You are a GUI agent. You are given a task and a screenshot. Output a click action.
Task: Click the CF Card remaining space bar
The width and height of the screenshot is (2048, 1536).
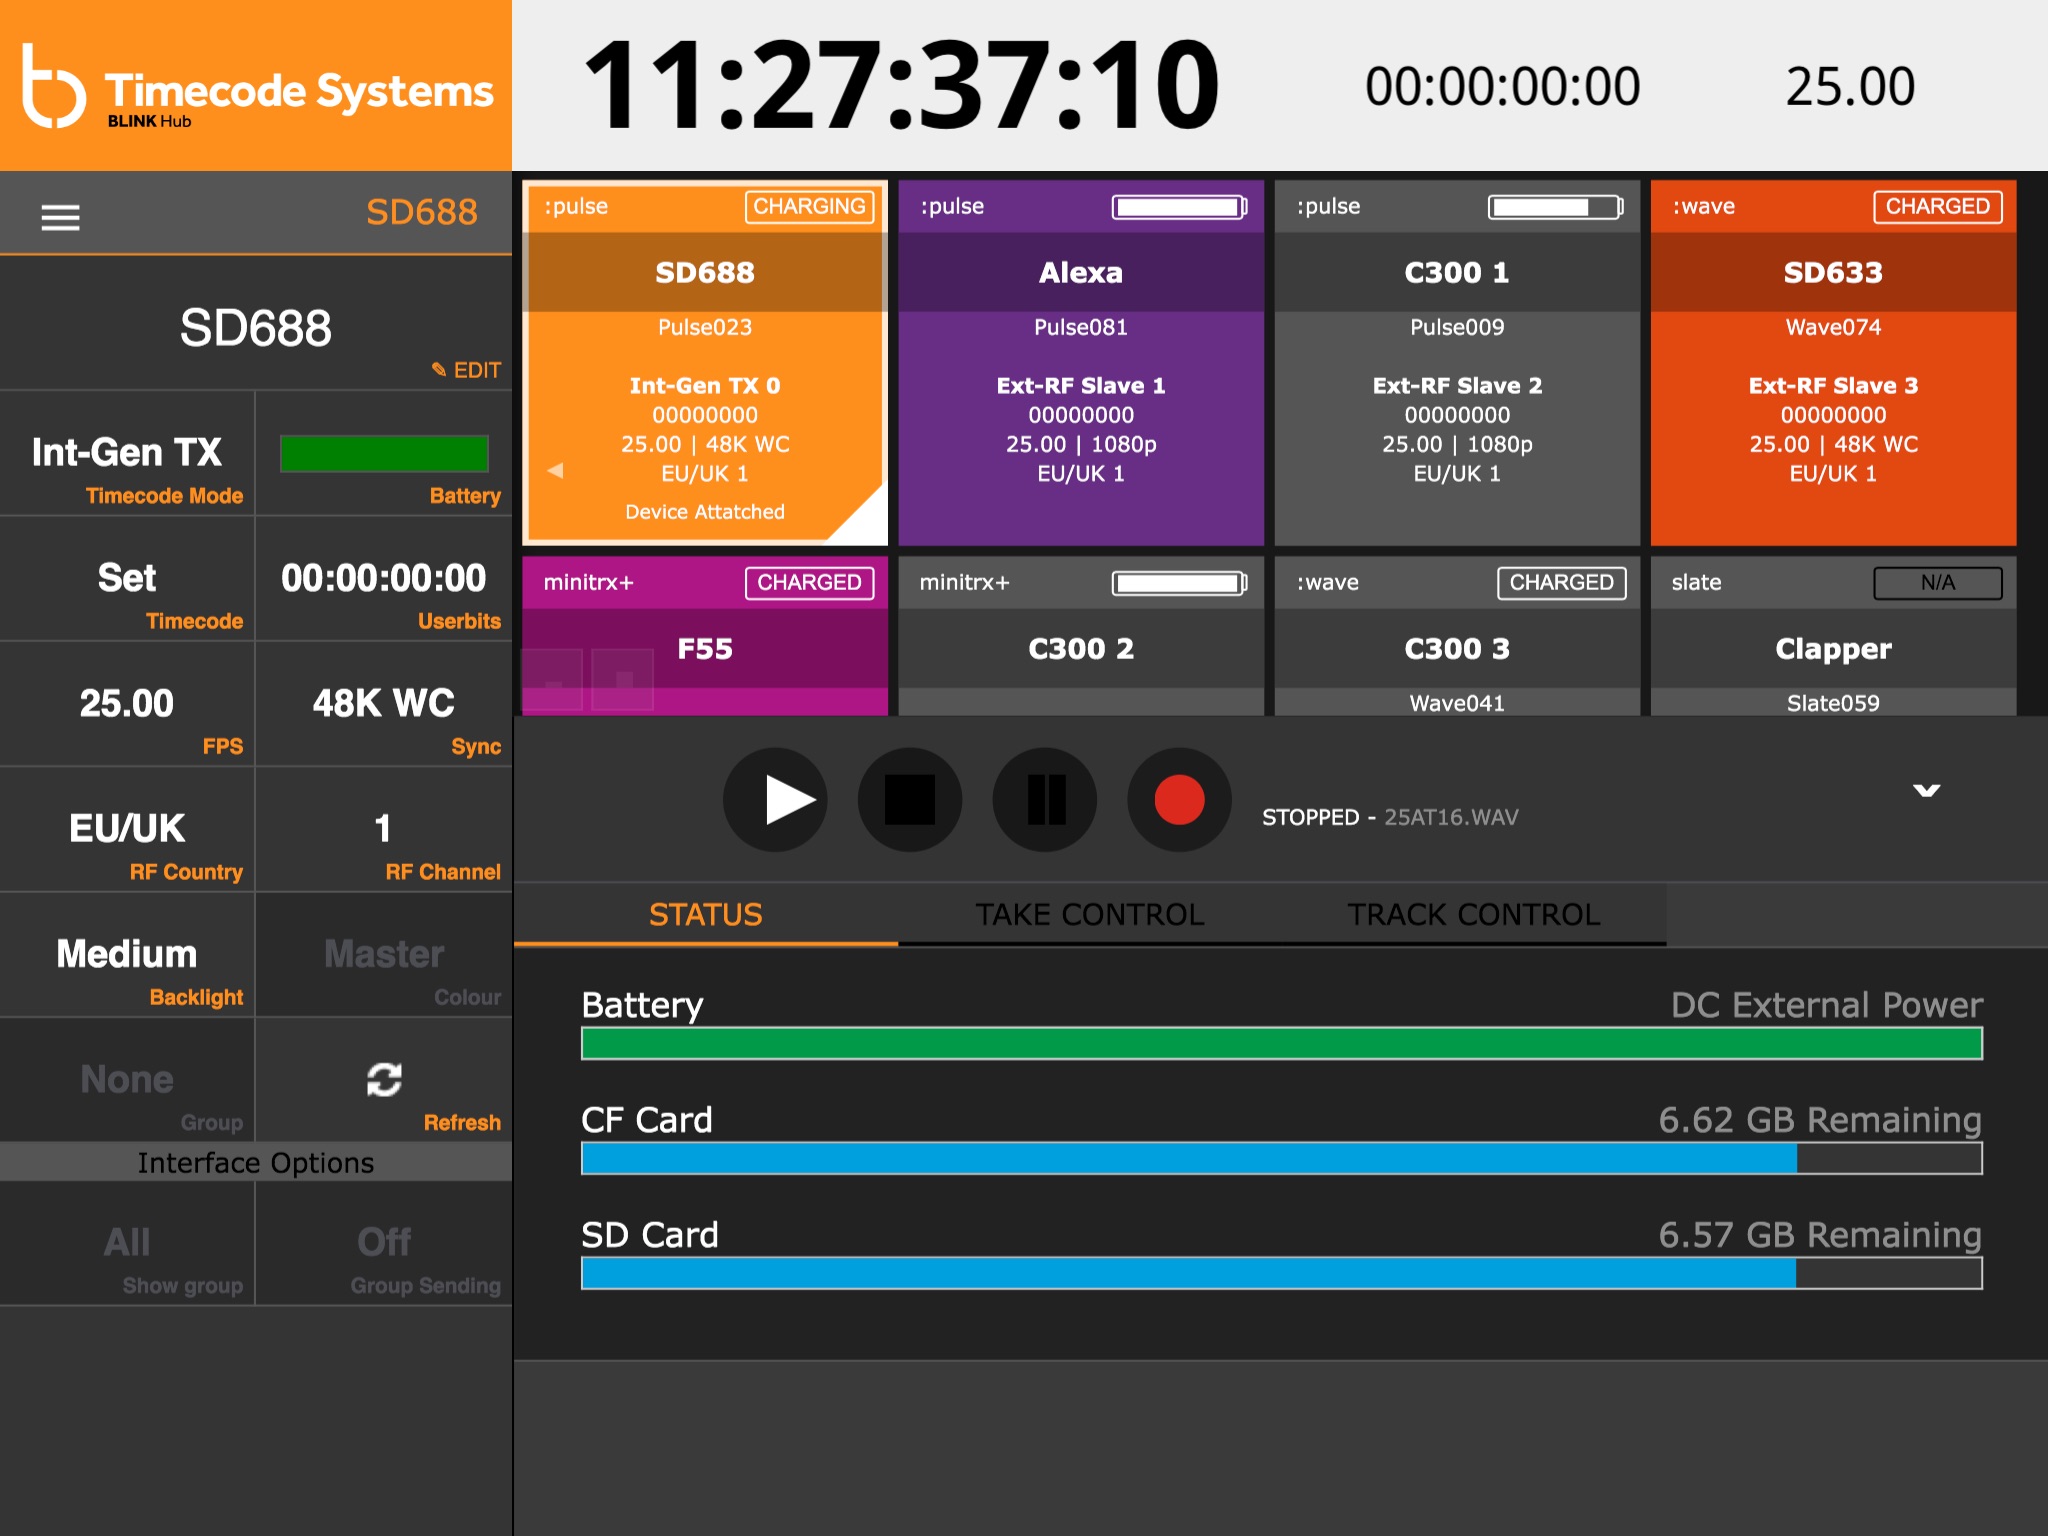[1280, 1158]
